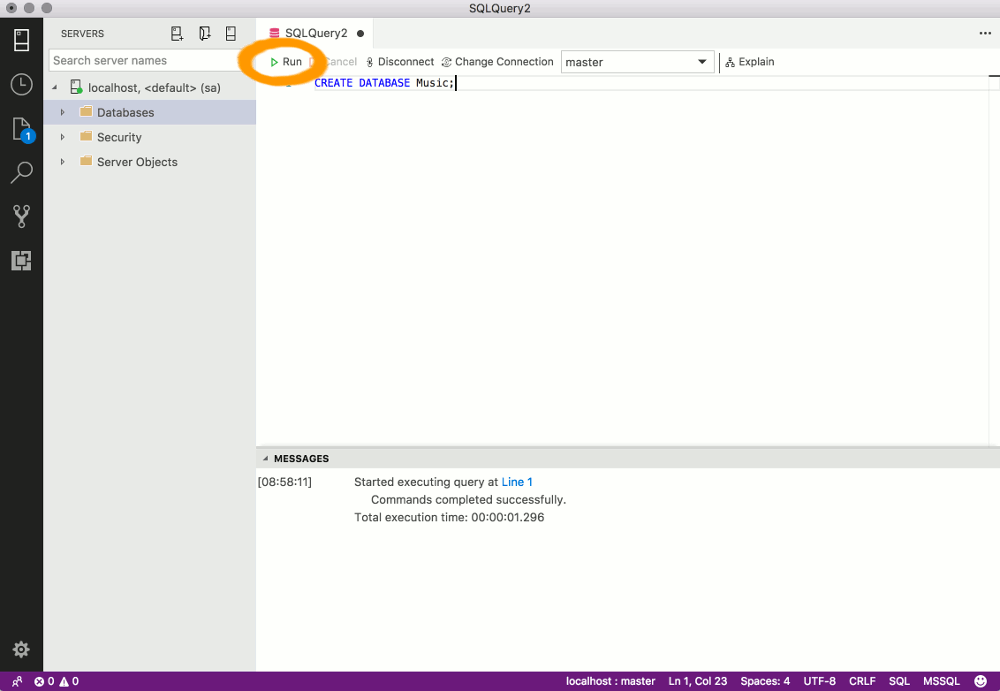Click Spaces: 4 indentation setting
The height and width of the screenshot is (691, 1000).
765,681
